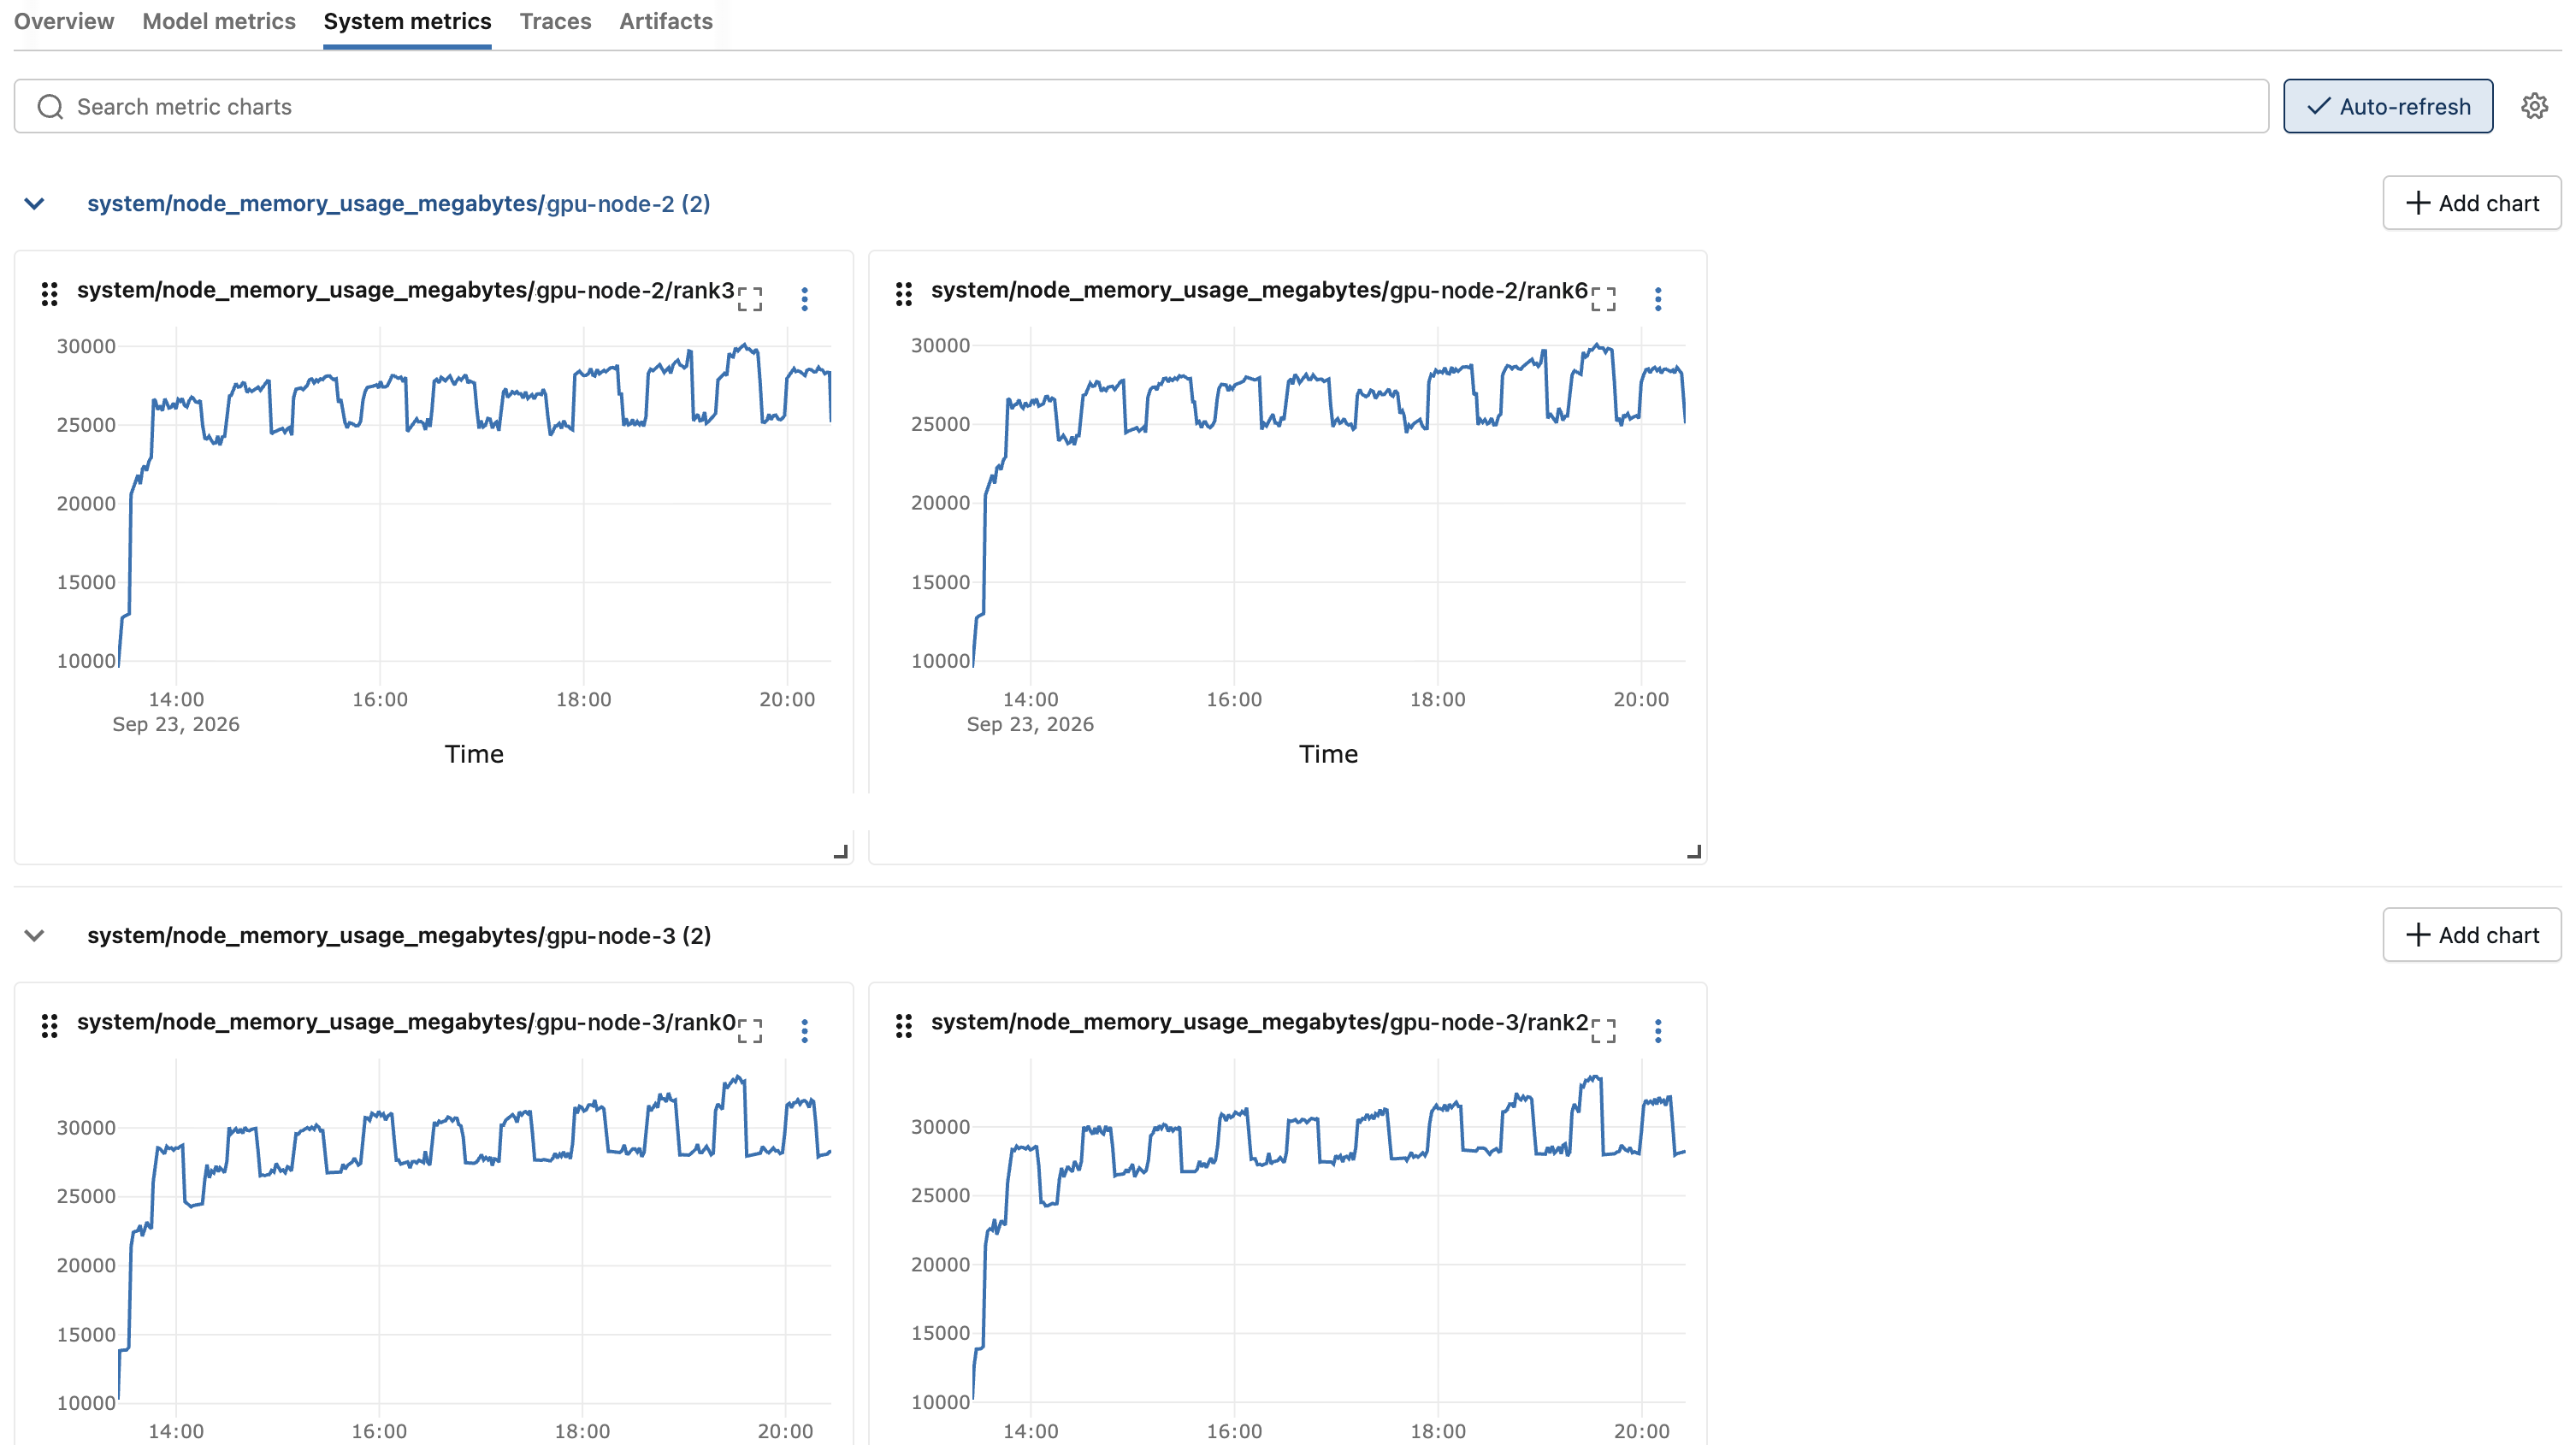Open the kebab menu for gpu-node-3/rank0
The width and height of the screenshot is (2576, 1445).
pos(805,1031)
